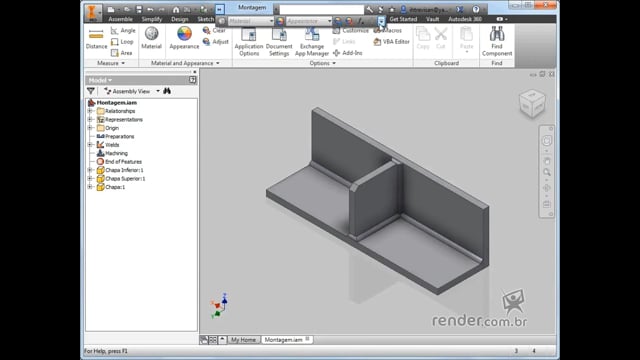Click the Find Component binoculars
The height and width of the screenshot is (360, 640).
(497, 42)
